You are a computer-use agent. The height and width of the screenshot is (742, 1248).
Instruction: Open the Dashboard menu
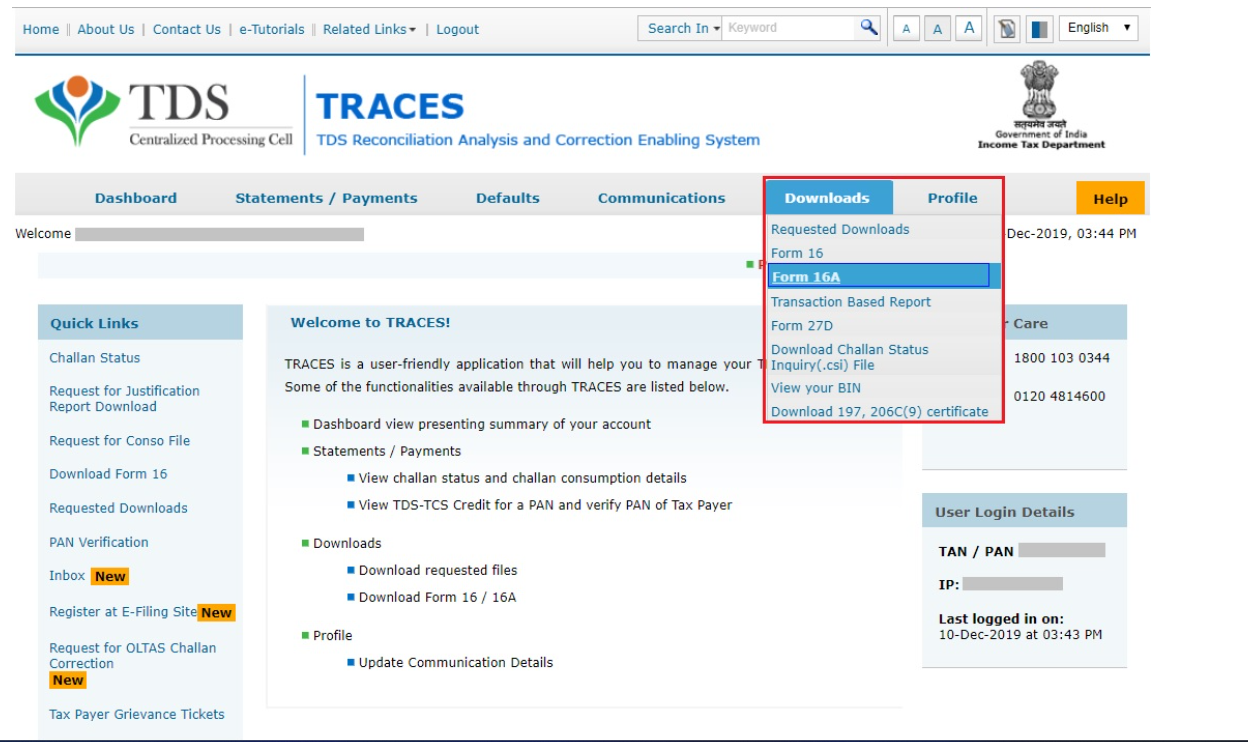[136, 198]
